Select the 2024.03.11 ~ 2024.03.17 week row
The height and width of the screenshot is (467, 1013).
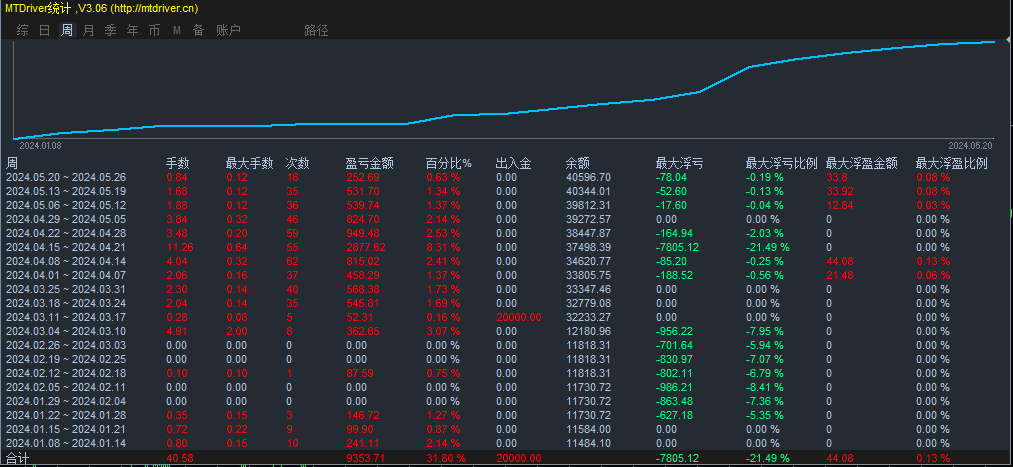coord(506,317)
